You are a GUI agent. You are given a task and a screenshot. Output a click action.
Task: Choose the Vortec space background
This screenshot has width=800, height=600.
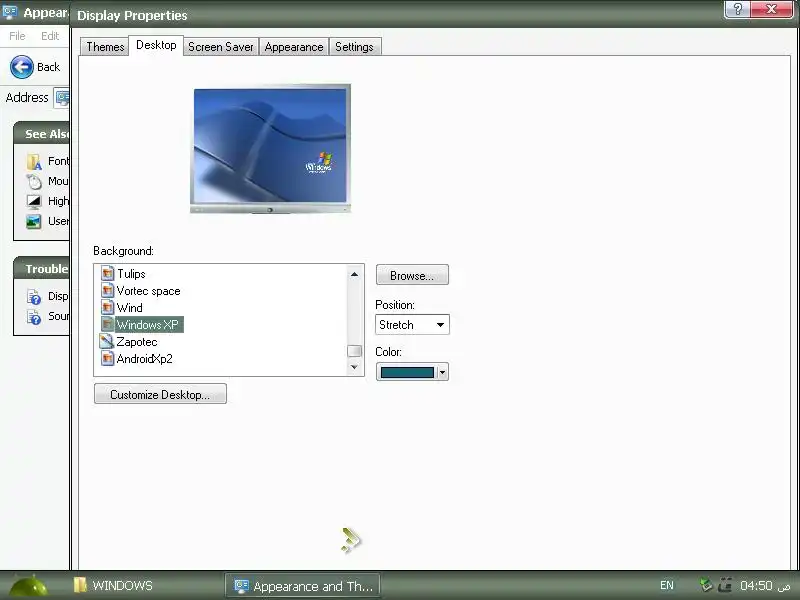pyautogui.click(x=148, y=291)
